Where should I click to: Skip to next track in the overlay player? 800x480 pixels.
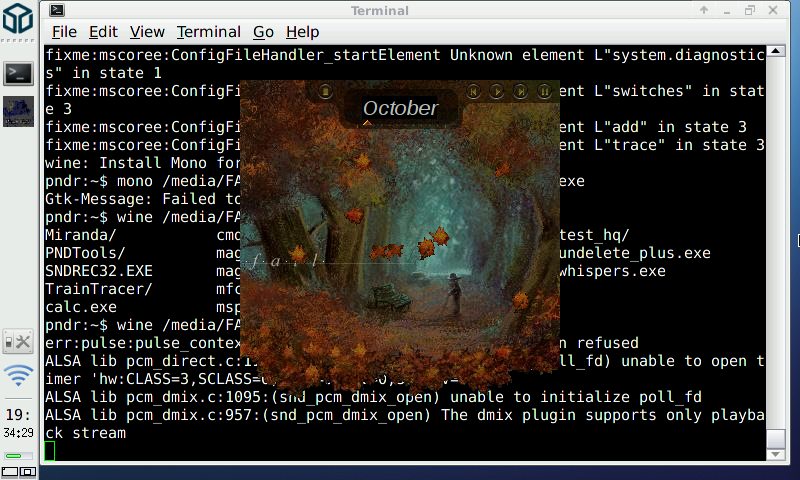(x=520, y=92)
